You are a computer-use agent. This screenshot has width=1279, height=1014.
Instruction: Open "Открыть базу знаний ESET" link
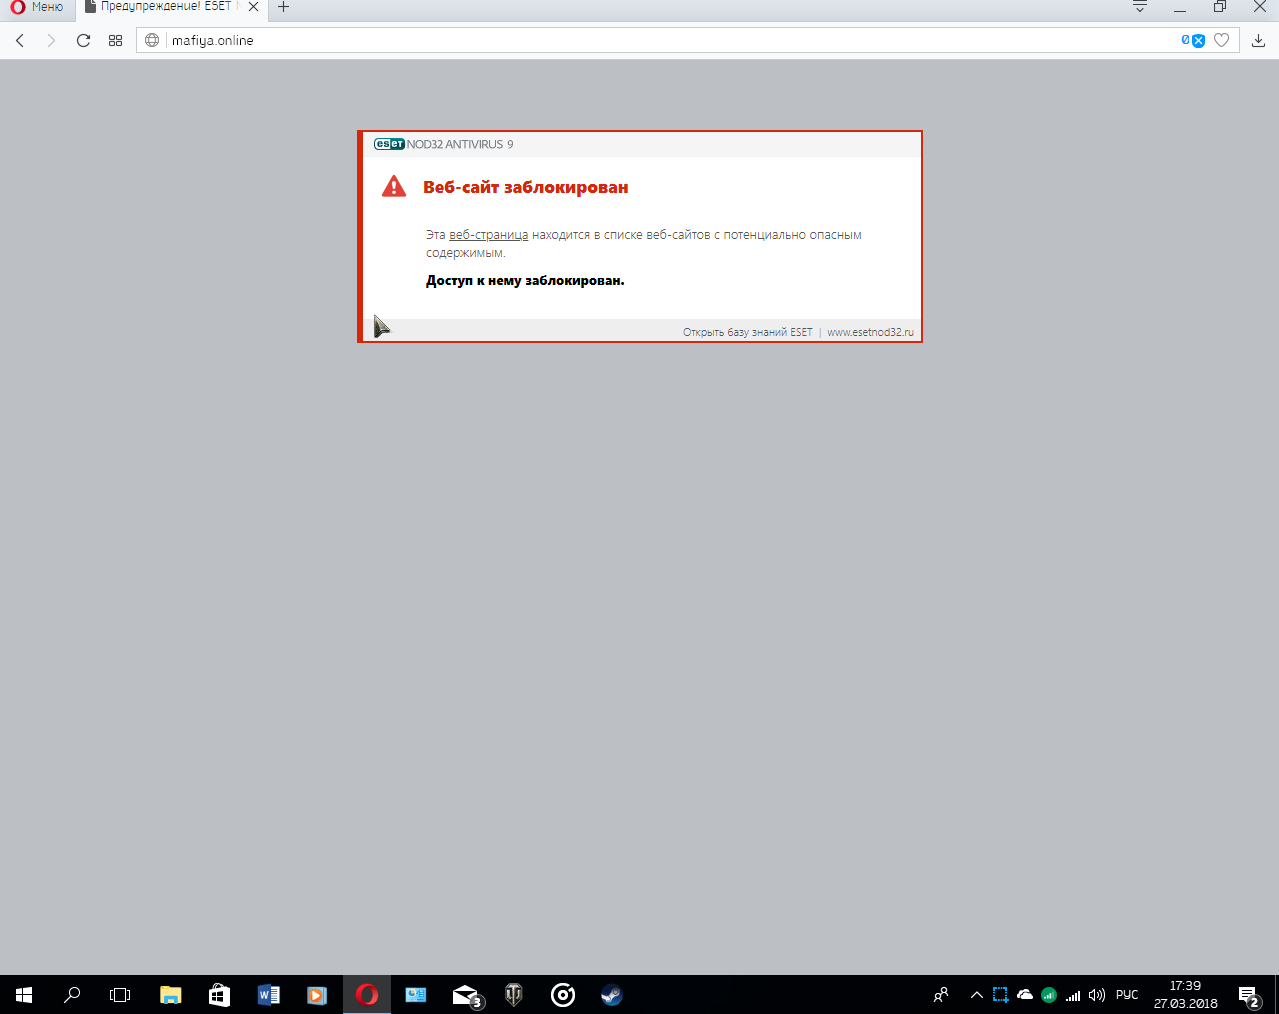[747, 332]
